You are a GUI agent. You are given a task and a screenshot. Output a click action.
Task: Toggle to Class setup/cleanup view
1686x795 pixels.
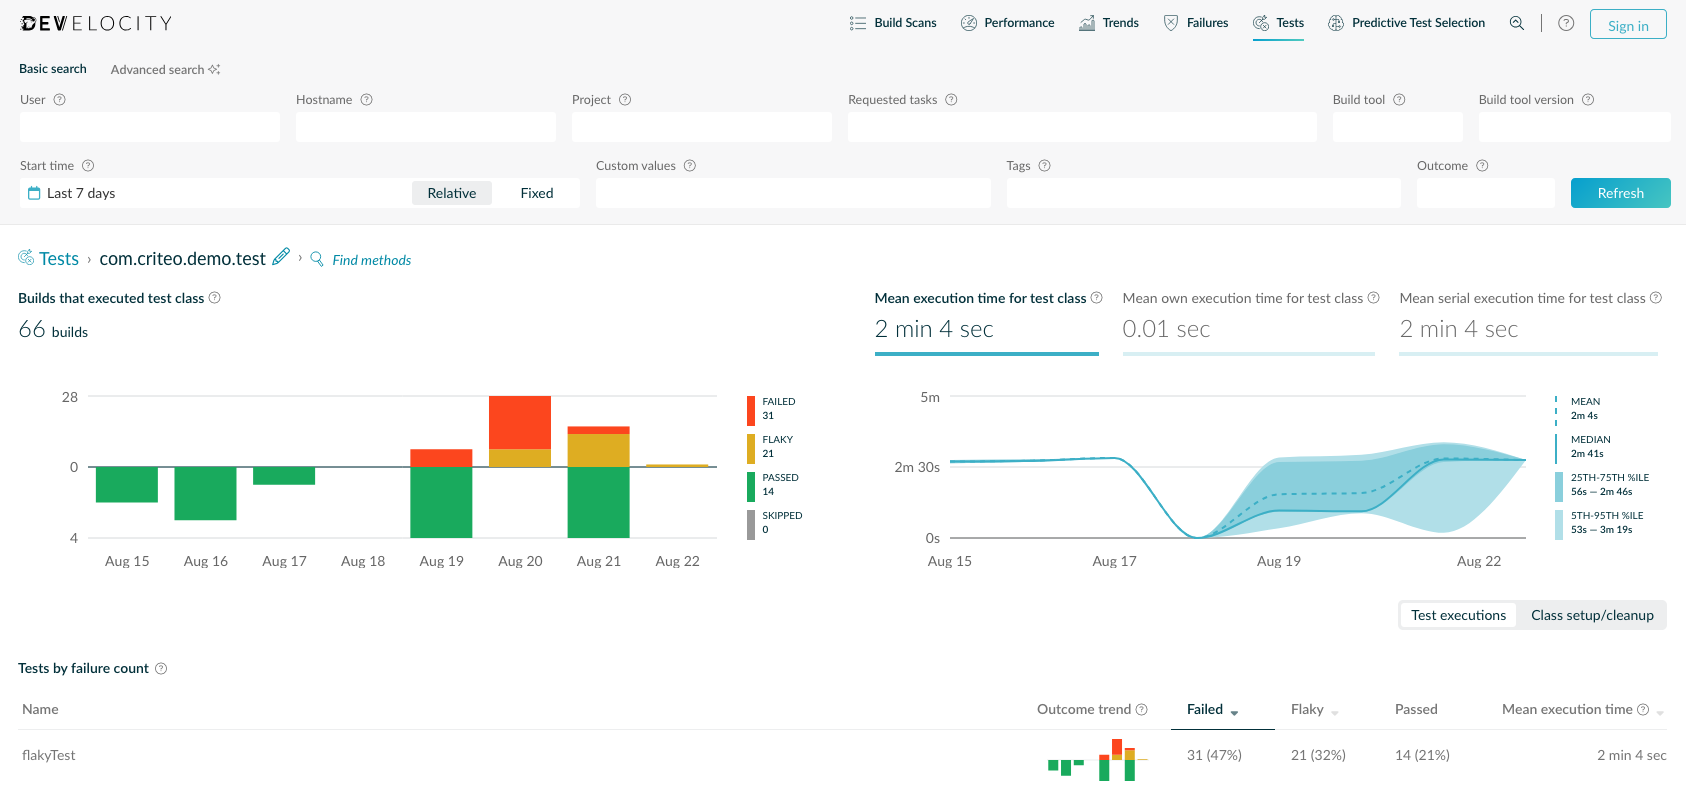pos(1591,615)
